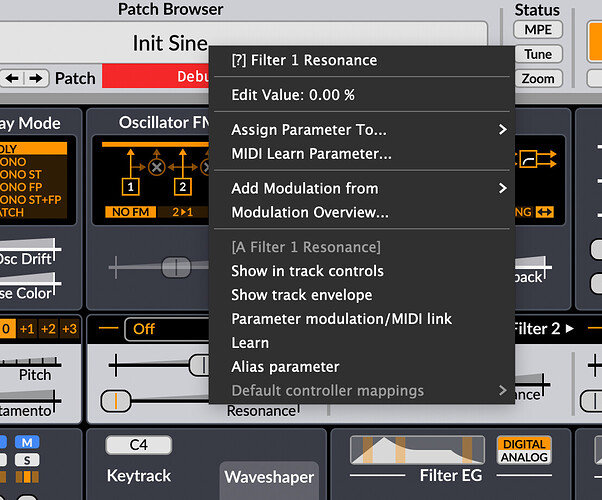Viewport: 602px width, 500px height.
Task: Click the blue M mute button
Action: click(x=27, y=442)
